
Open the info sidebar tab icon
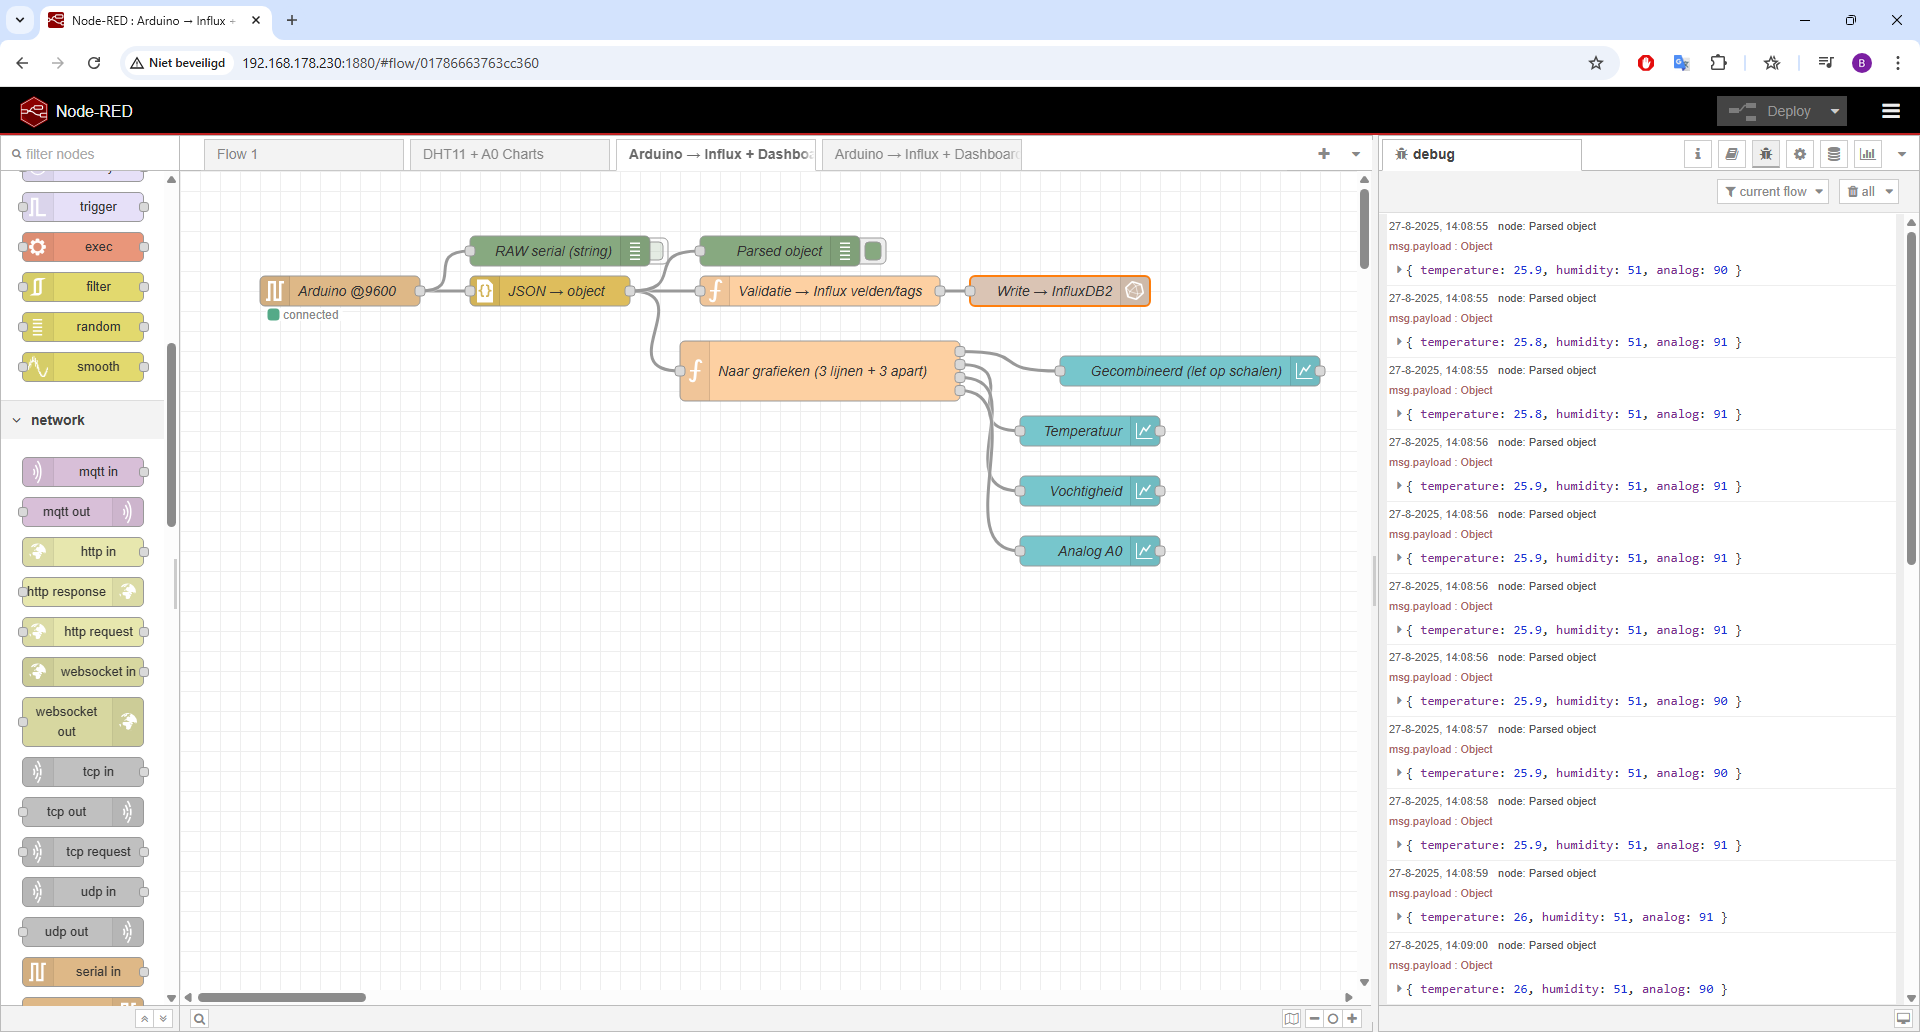(1697, 154)
